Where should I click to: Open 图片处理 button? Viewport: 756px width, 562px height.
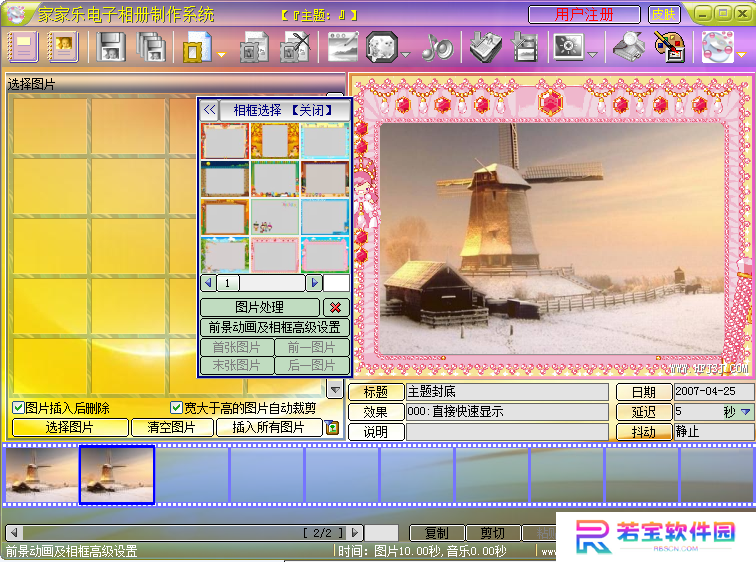point(260,307)
